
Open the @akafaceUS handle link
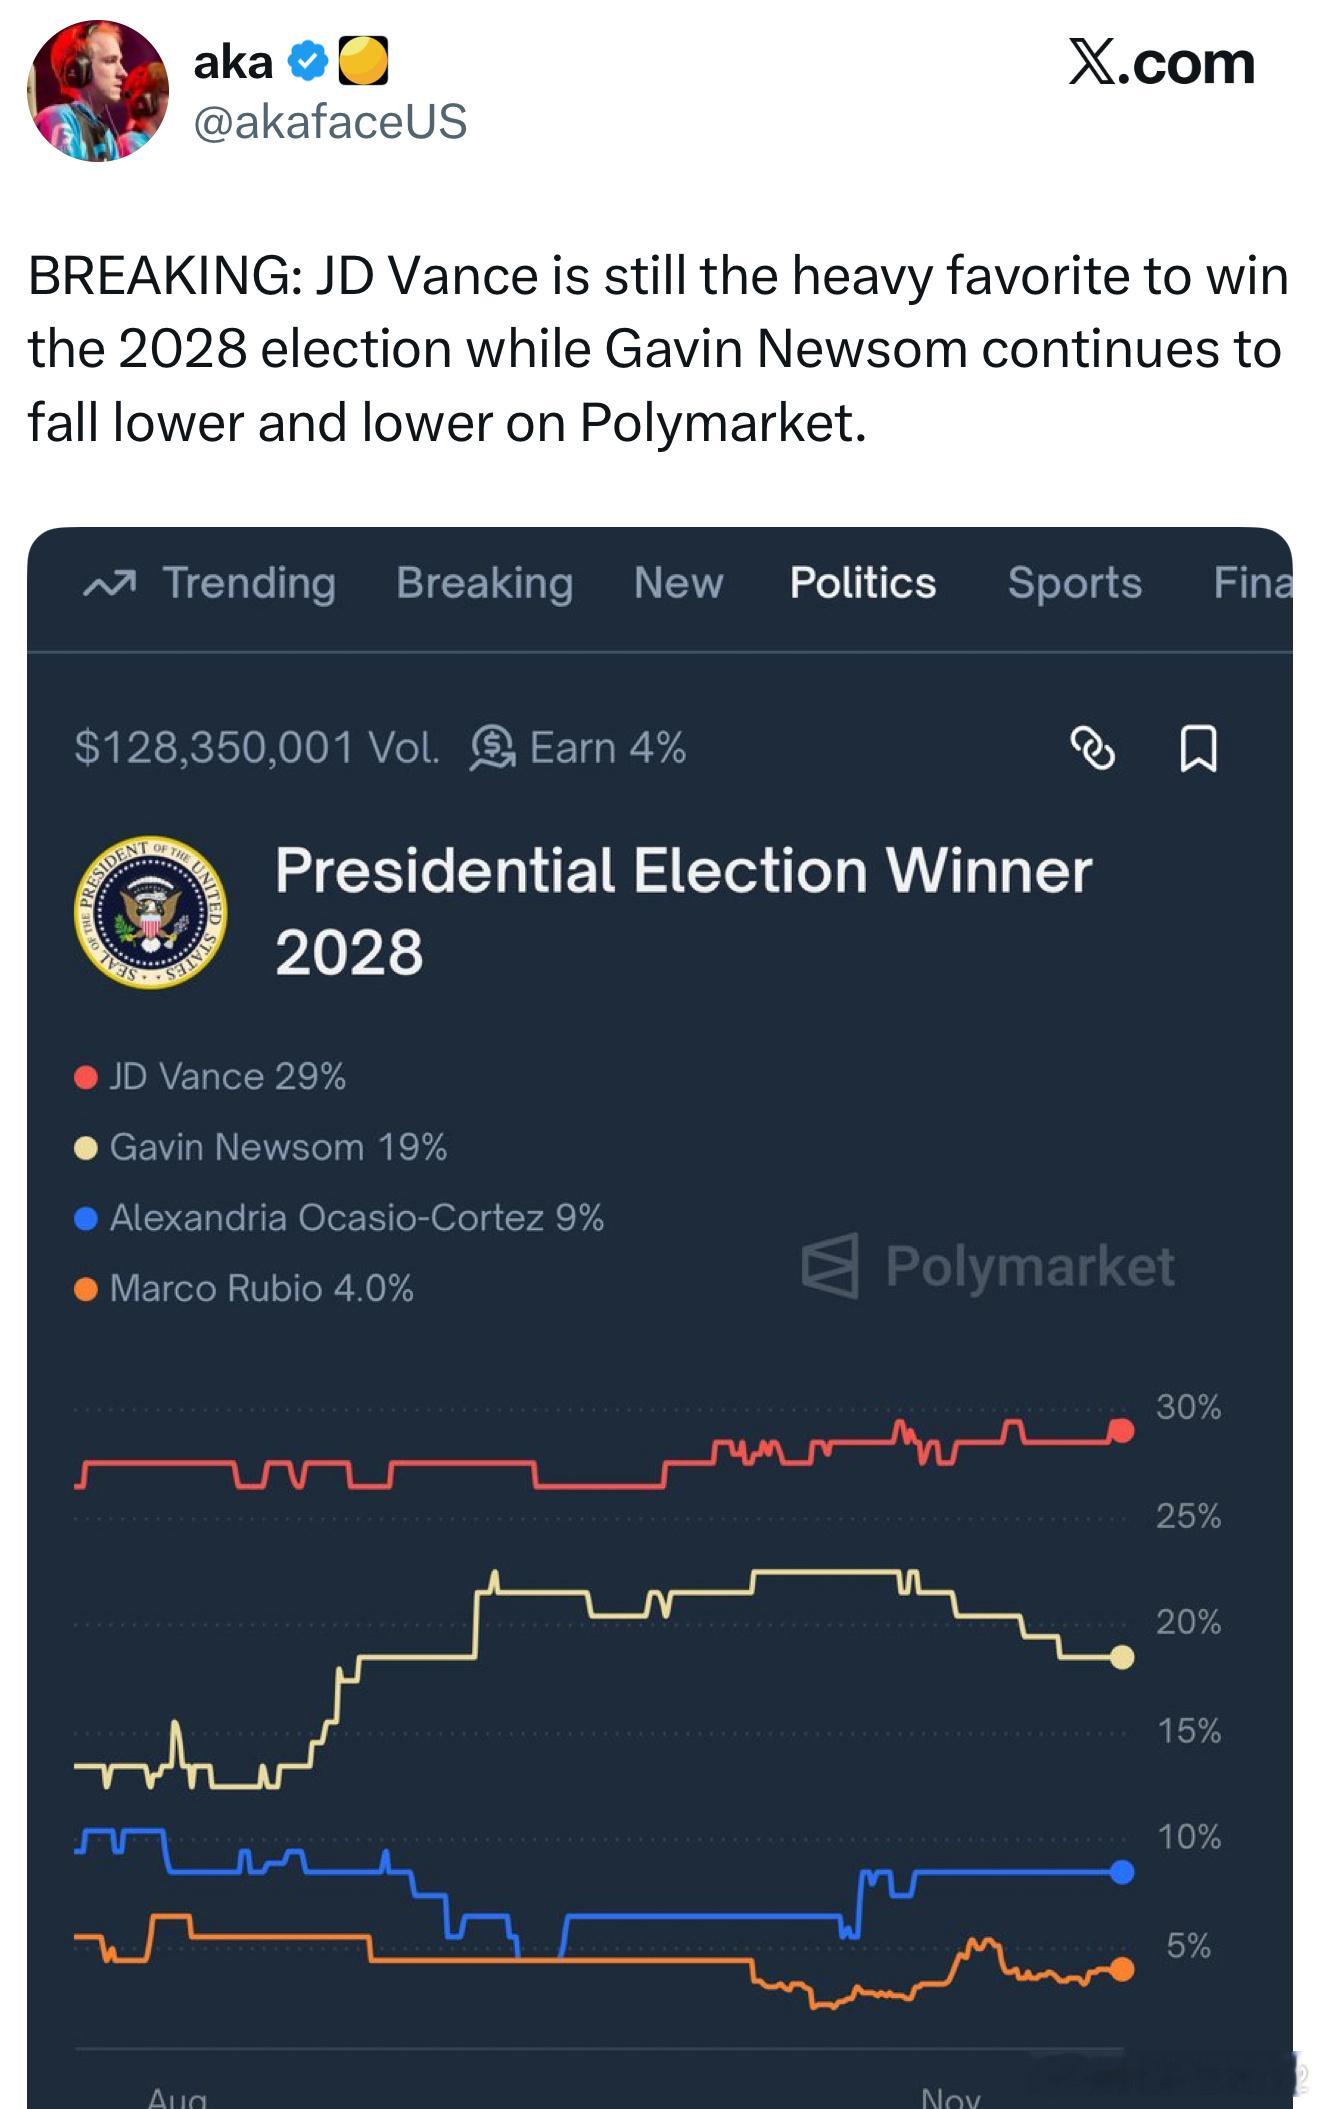pyautogui.click(x=329, y=122)
